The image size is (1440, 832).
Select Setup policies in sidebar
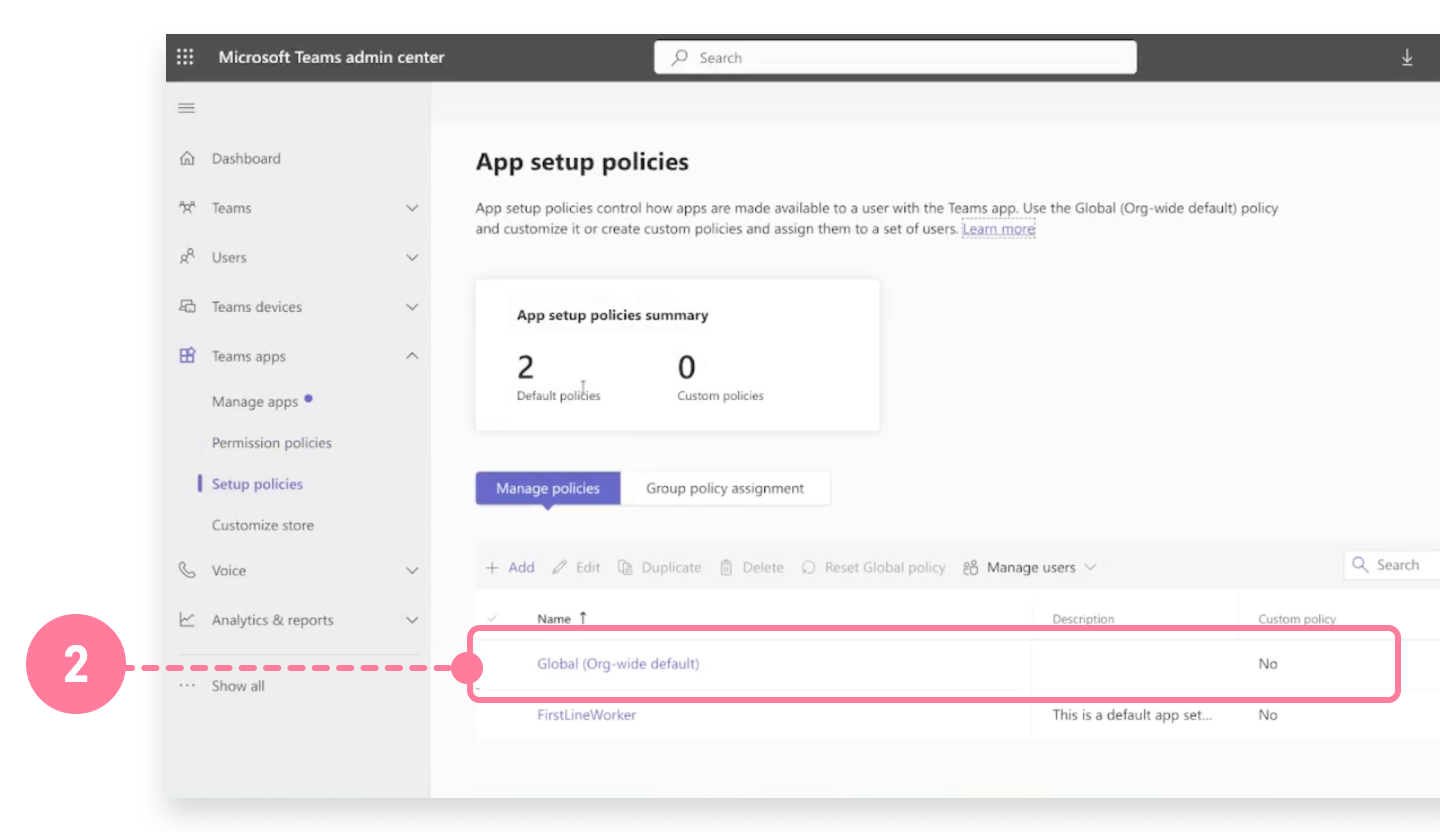257,484
